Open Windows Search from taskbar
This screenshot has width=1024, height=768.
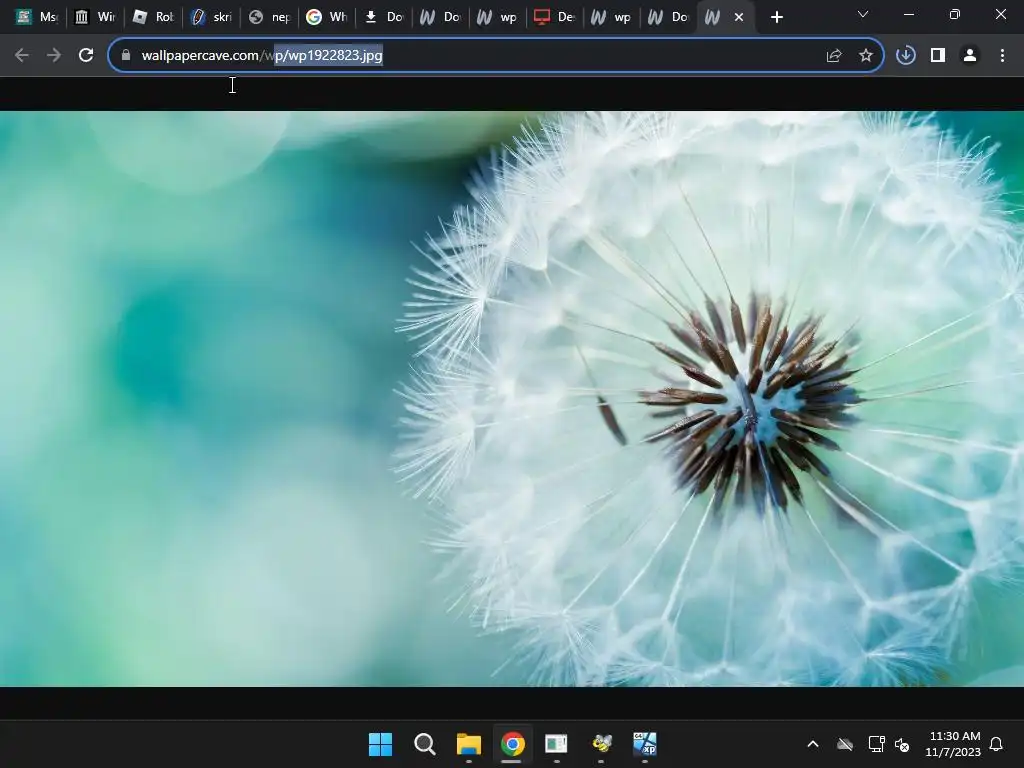424,744
